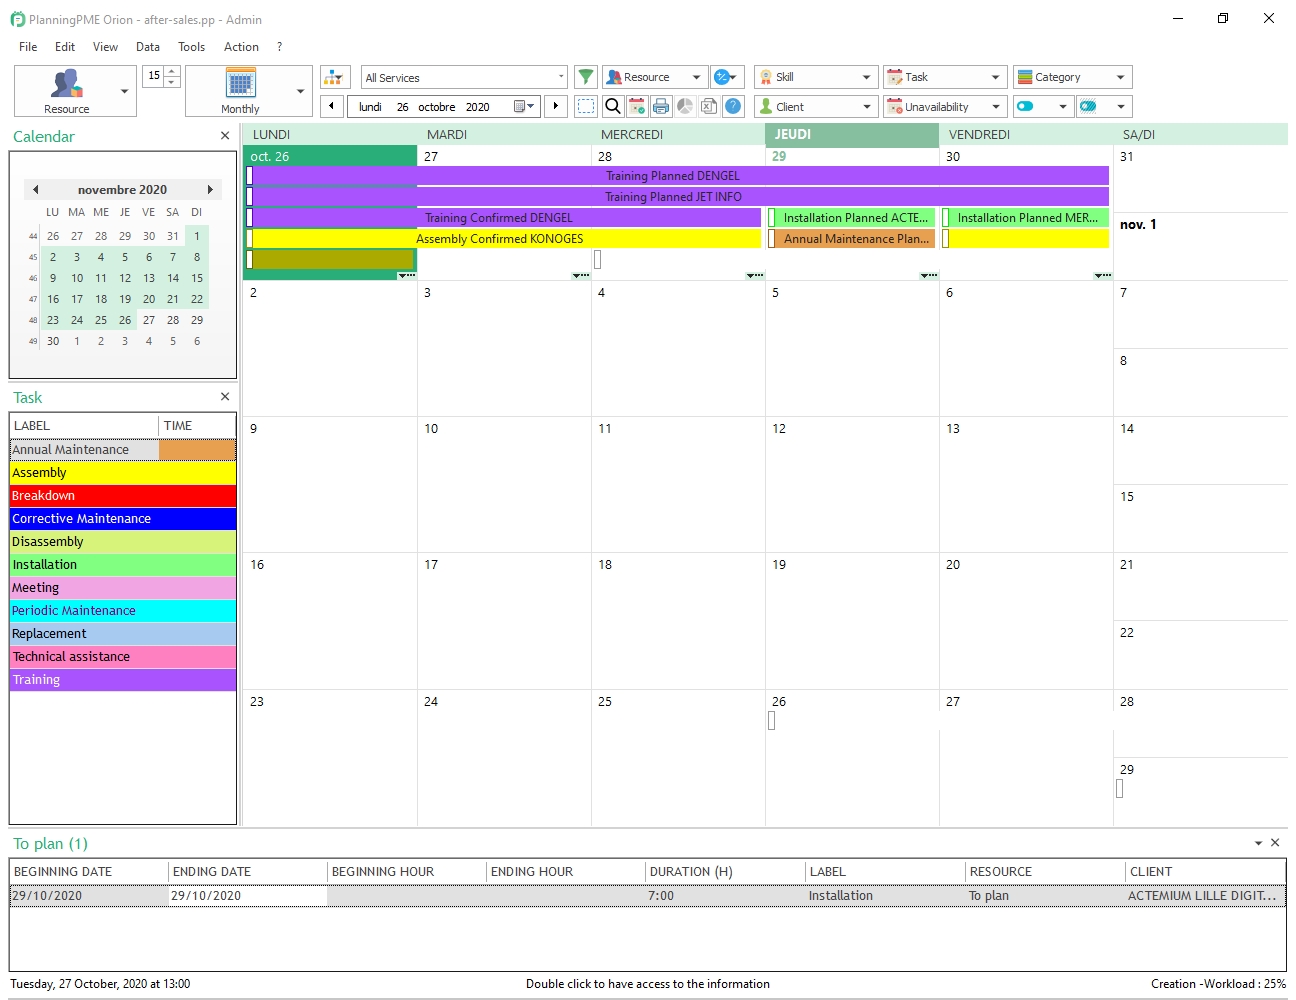Click the next date arrow button
Screen dimensions: 1296x1000
point(556,106)
